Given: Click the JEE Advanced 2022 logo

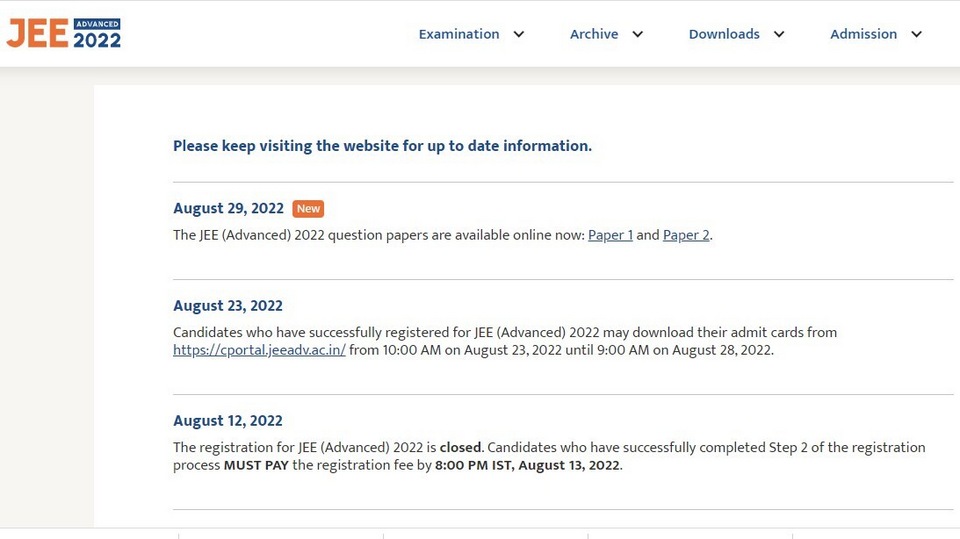Looking at the screenshot, I should 64,33.
